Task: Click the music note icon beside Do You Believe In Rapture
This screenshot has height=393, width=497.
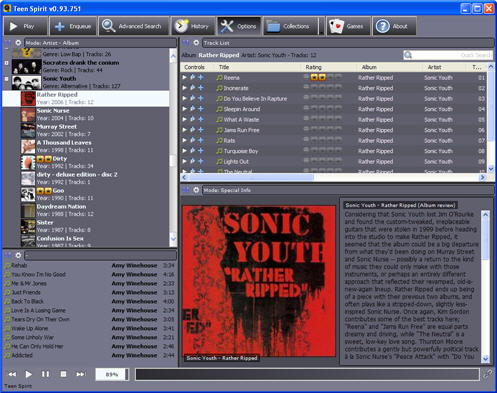Action: coord(219,98)
